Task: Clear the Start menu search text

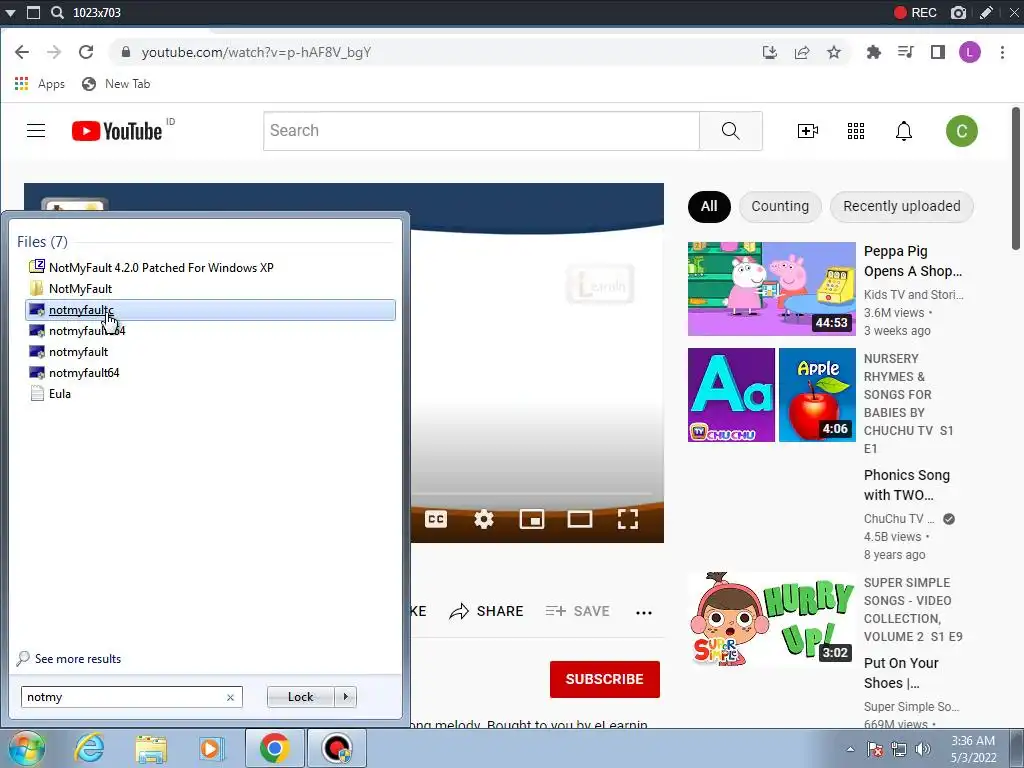Action: click(231, 697)
